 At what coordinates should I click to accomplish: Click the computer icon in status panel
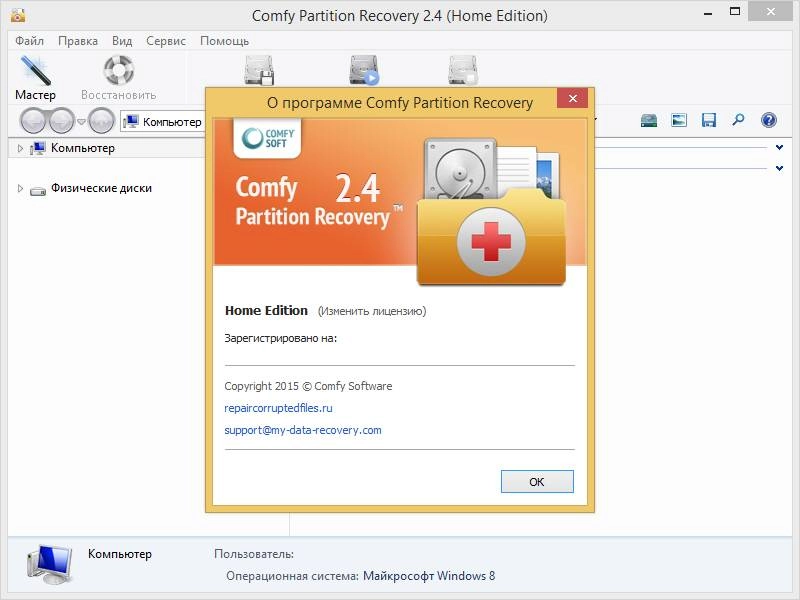49,563
